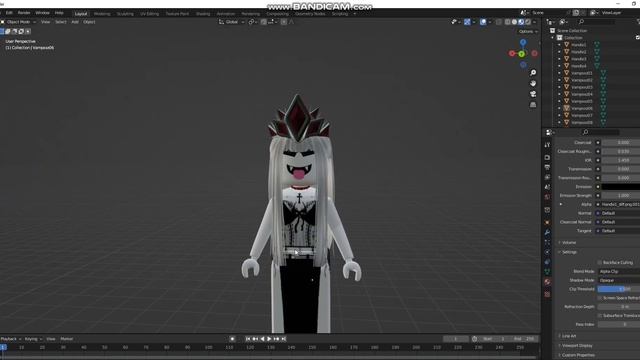Toggle snapping magnet in header
Viewport: 640px width, 360px height.
pos(264,22)
